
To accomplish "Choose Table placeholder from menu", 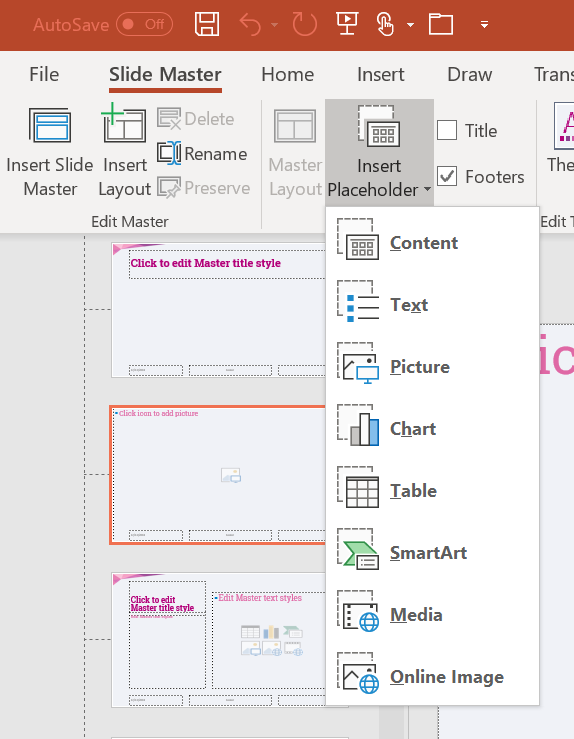I will point(432,487).
